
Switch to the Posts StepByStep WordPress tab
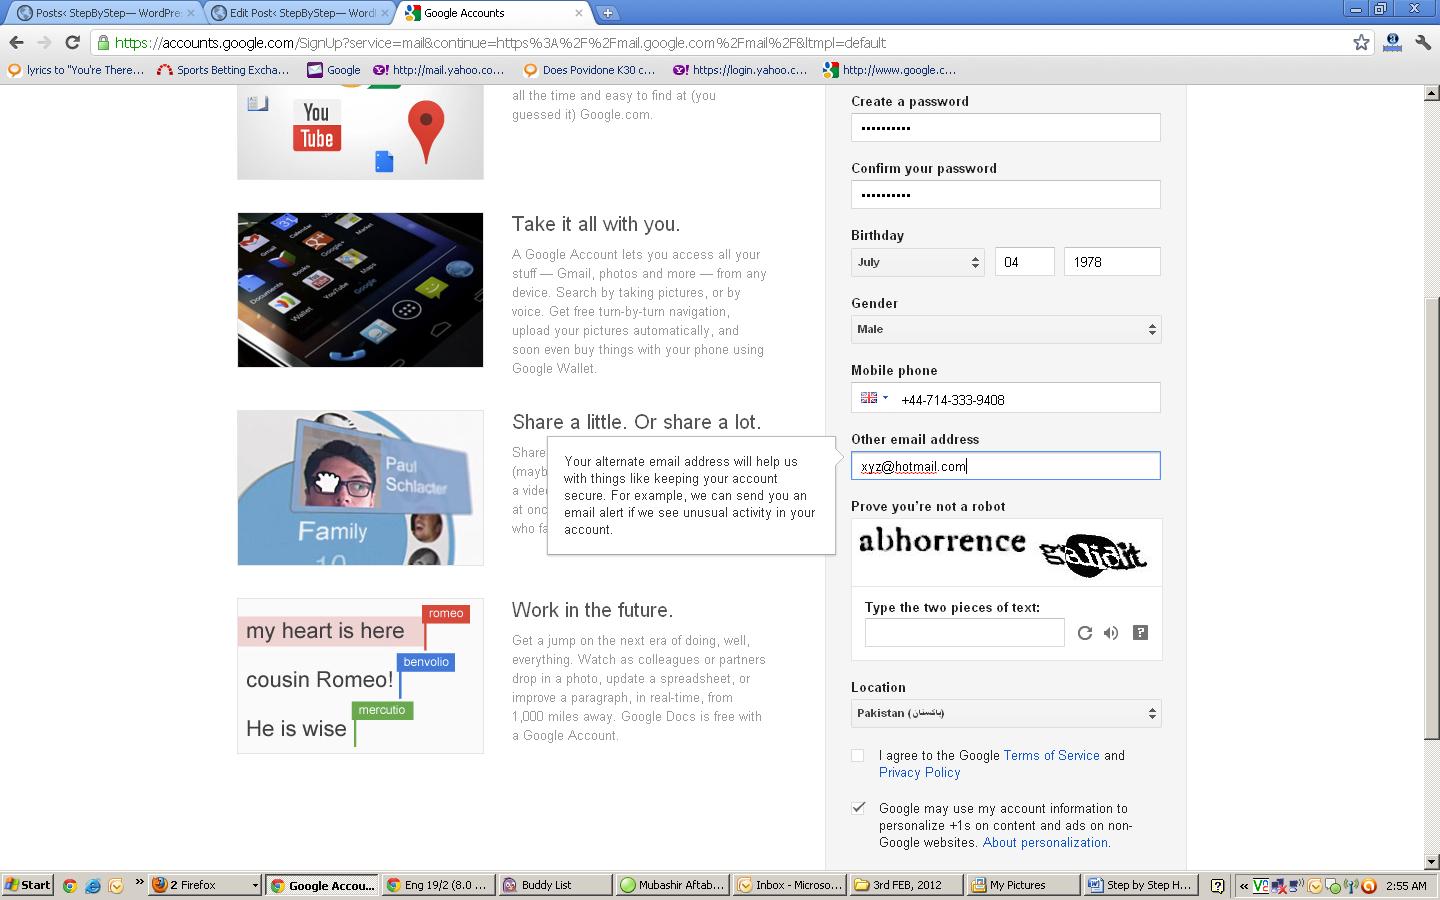click(x=100, y=13)
